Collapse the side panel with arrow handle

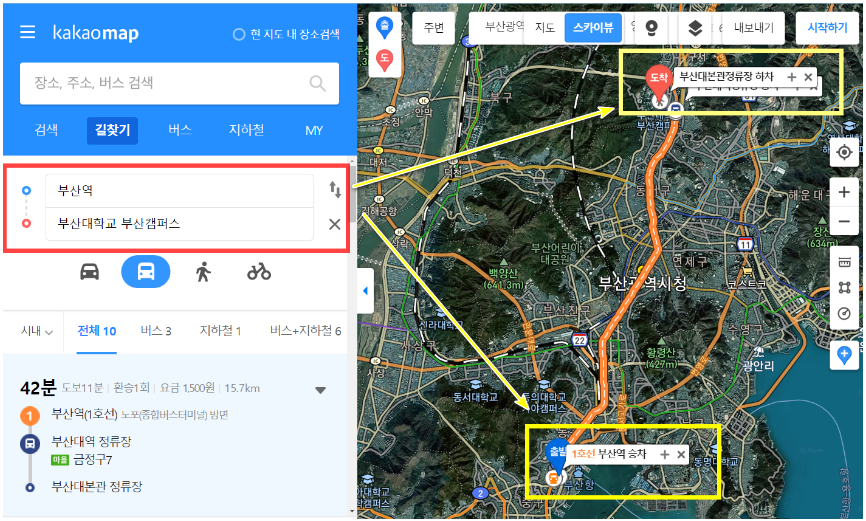tap(365, 291)
